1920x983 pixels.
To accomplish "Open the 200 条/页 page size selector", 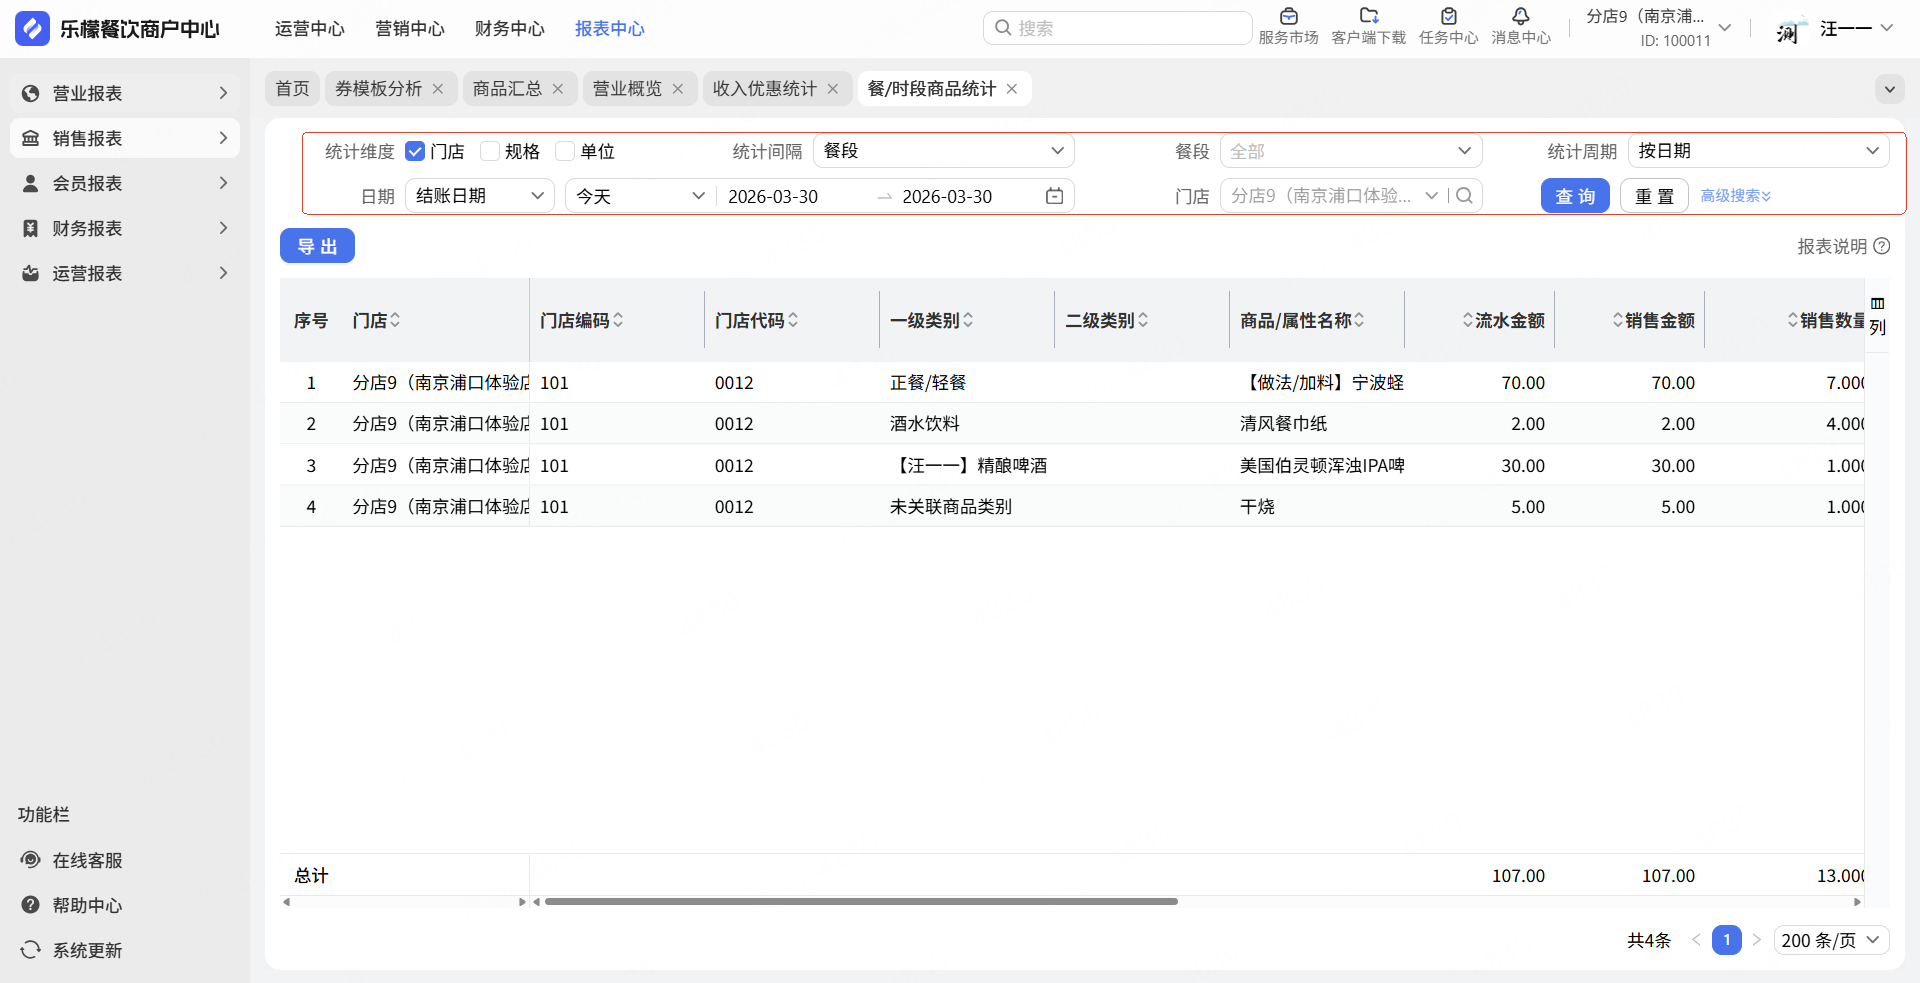I will click(x=1830, y=940).
